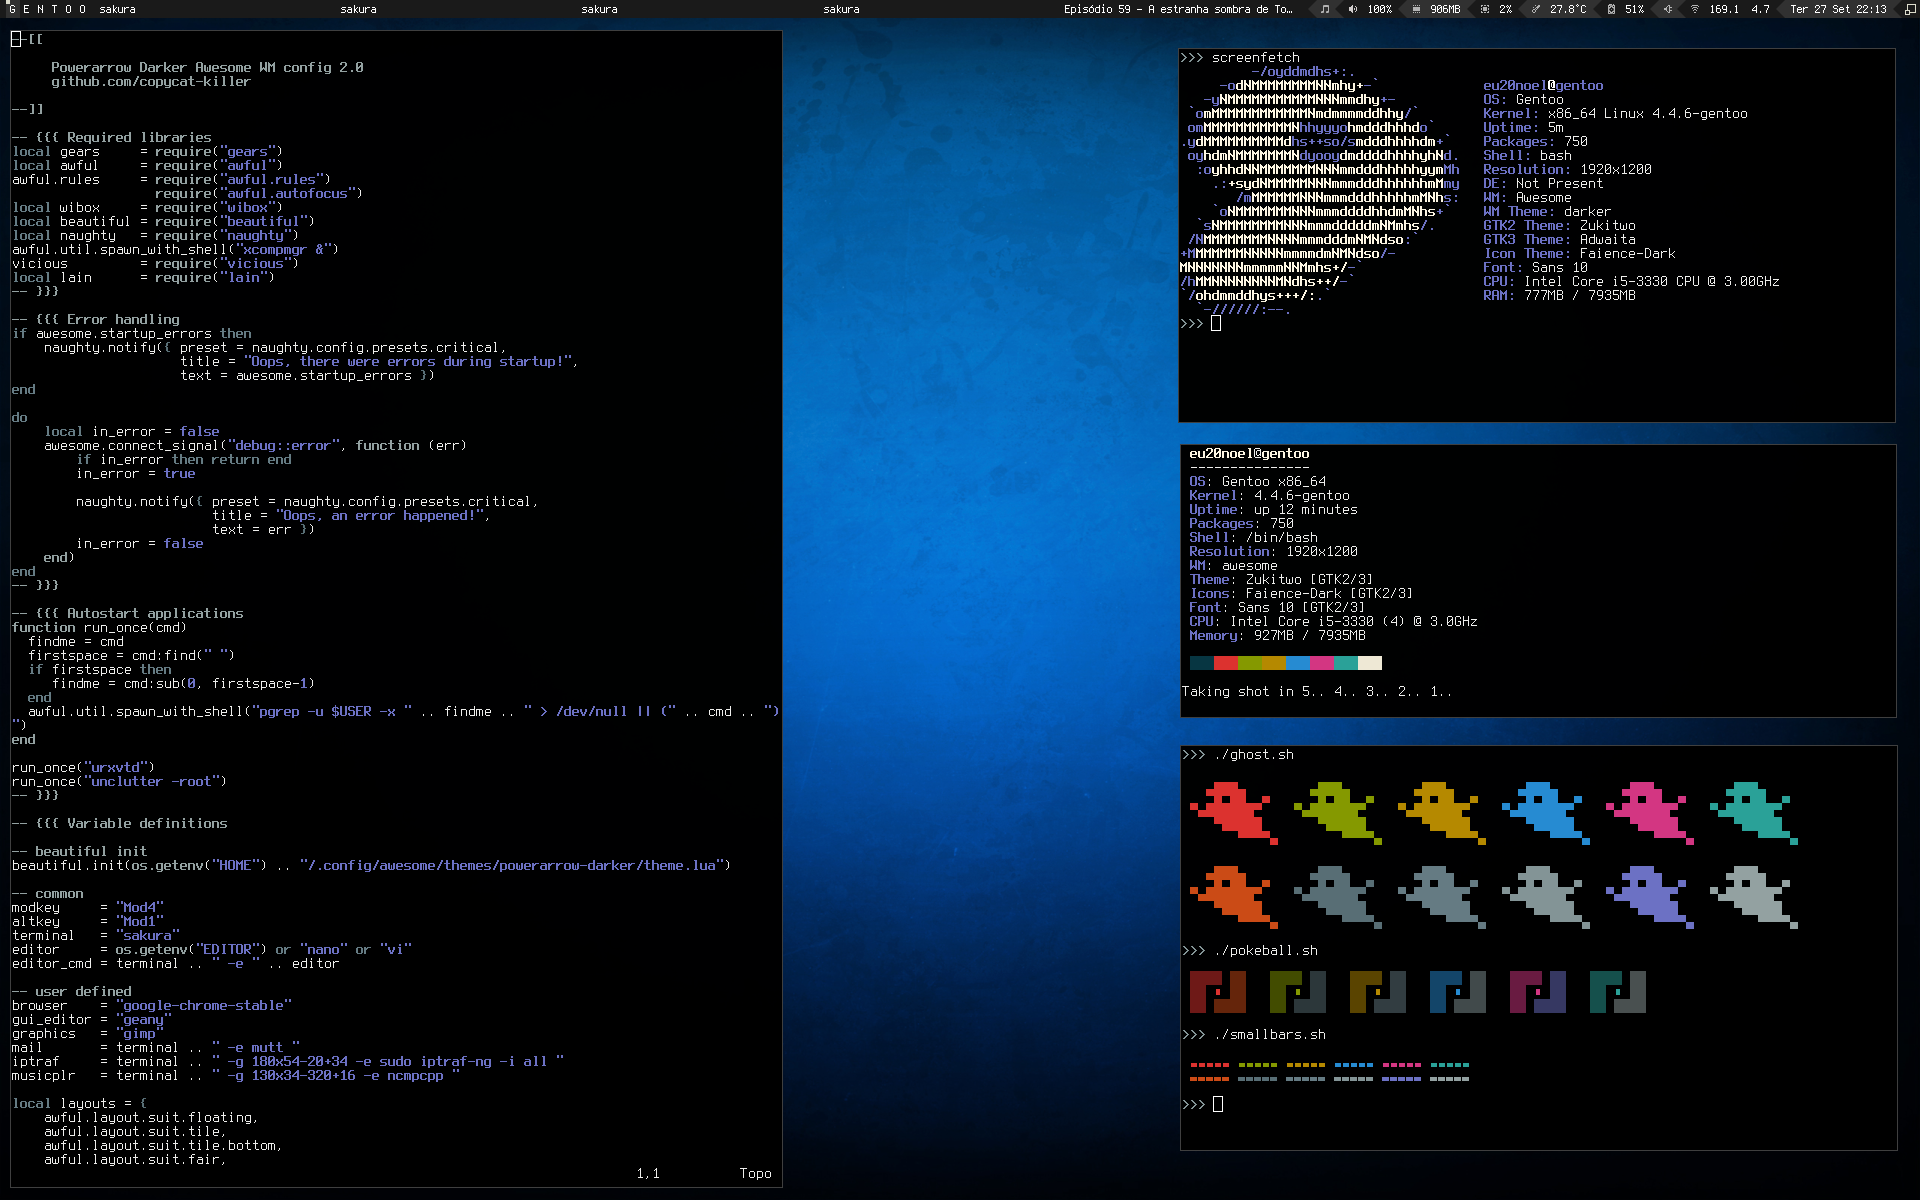The image size is (1920, 1200).
Task: Click the '906MB' memory value
Action: click(x=1445, y=9)
